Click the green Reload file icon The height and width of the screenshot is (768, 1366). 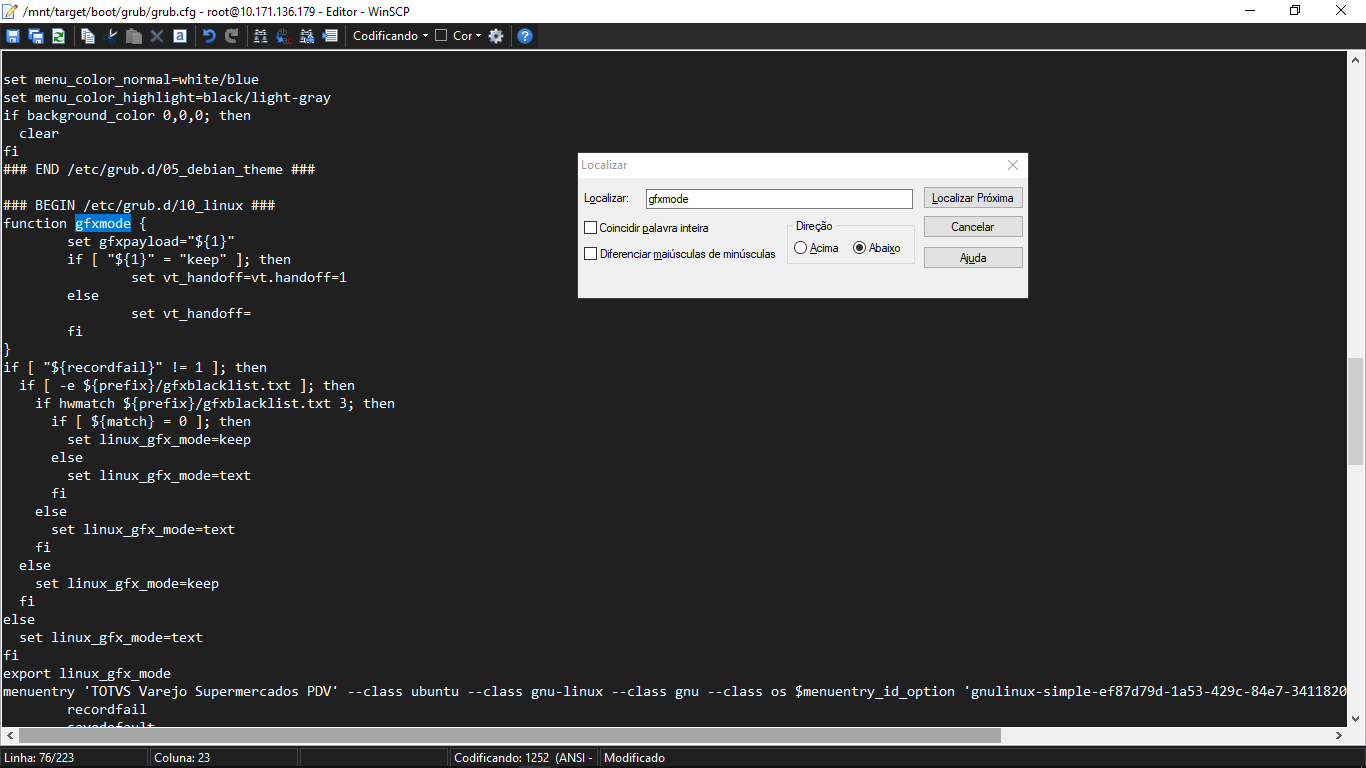coord(59,36)
